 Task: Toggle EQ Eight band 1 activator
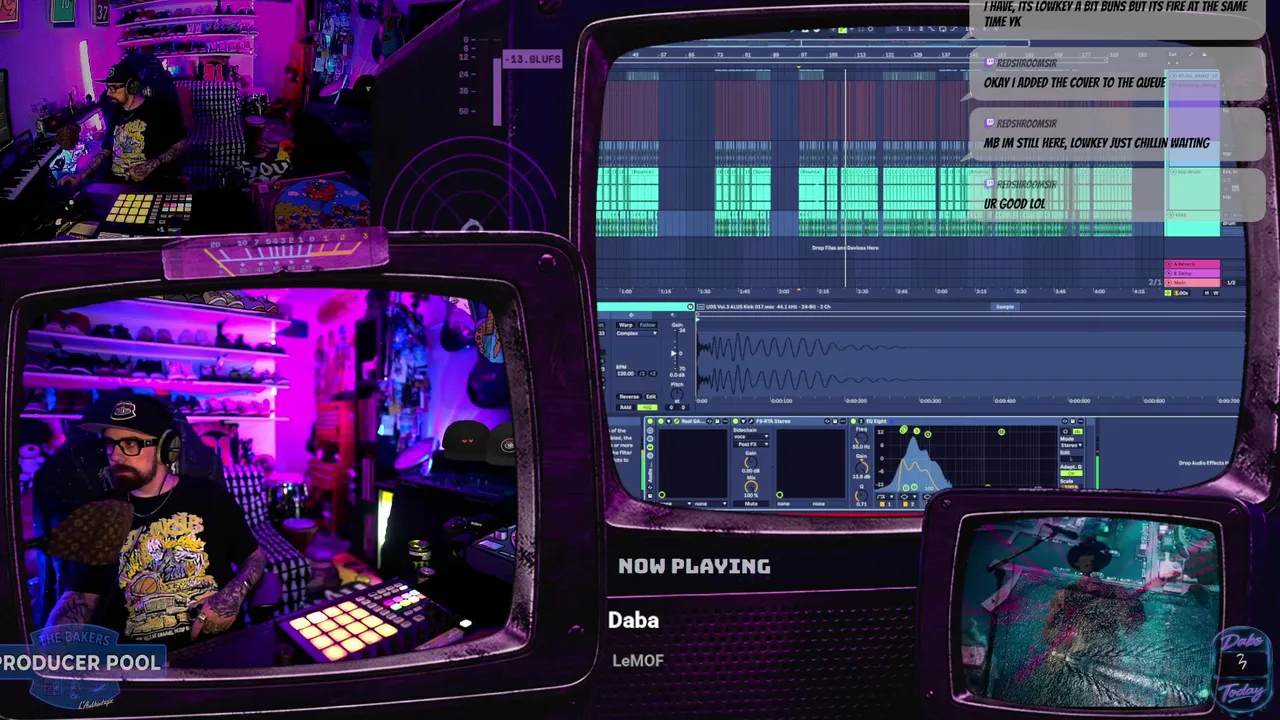(882, 504)
